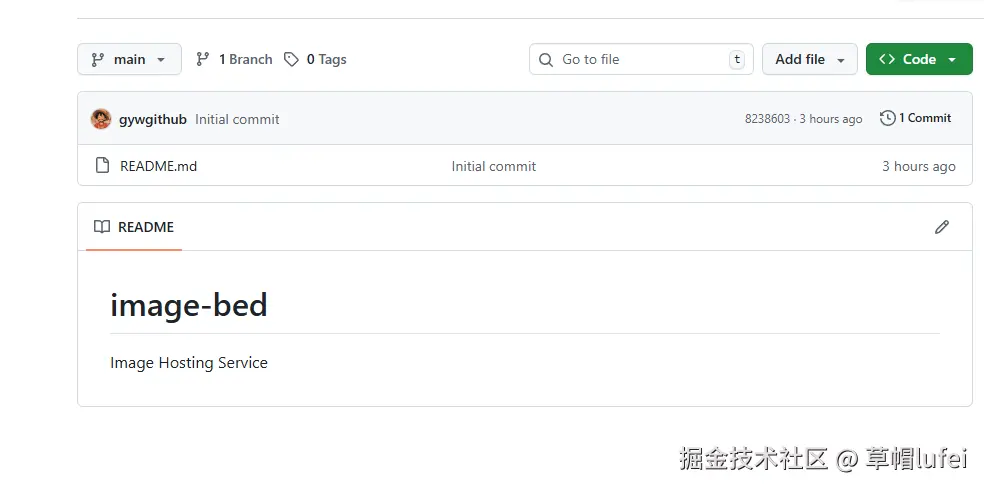Click the Image Hosting Service text
The image size is (984, 489).
(189, 363)
